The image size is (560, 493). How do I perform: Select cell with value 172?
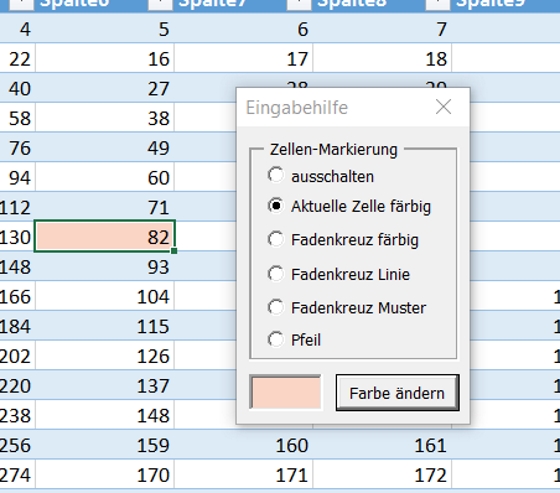click(382, 474)
